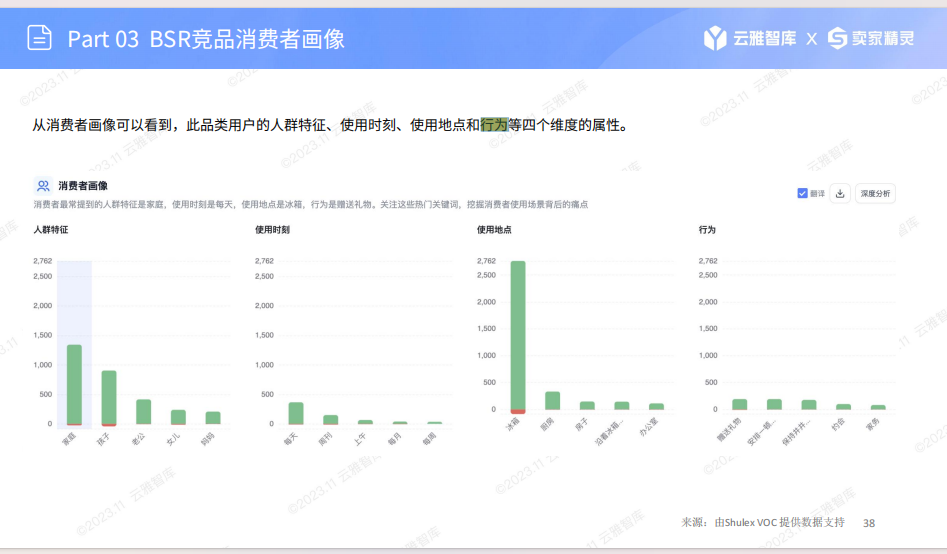Screen dimensions: 947x554
Task: Click the people icon beside 消费者画像
Action: click(x=43, y=185)
